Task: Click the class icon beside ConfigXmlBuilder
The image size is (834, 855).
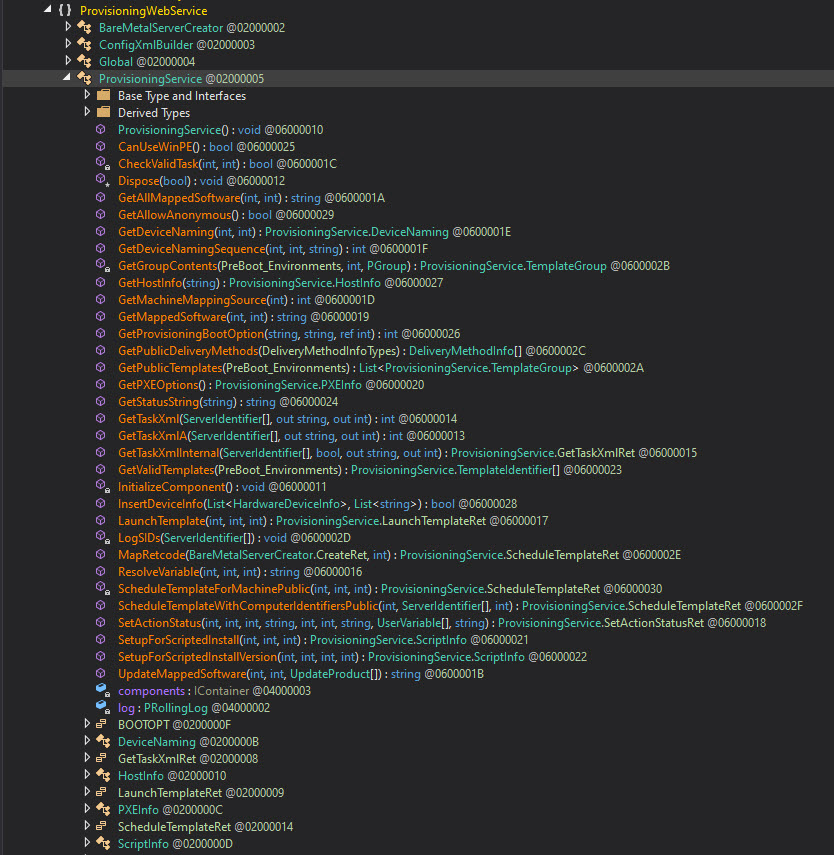Action: (85, 44)
